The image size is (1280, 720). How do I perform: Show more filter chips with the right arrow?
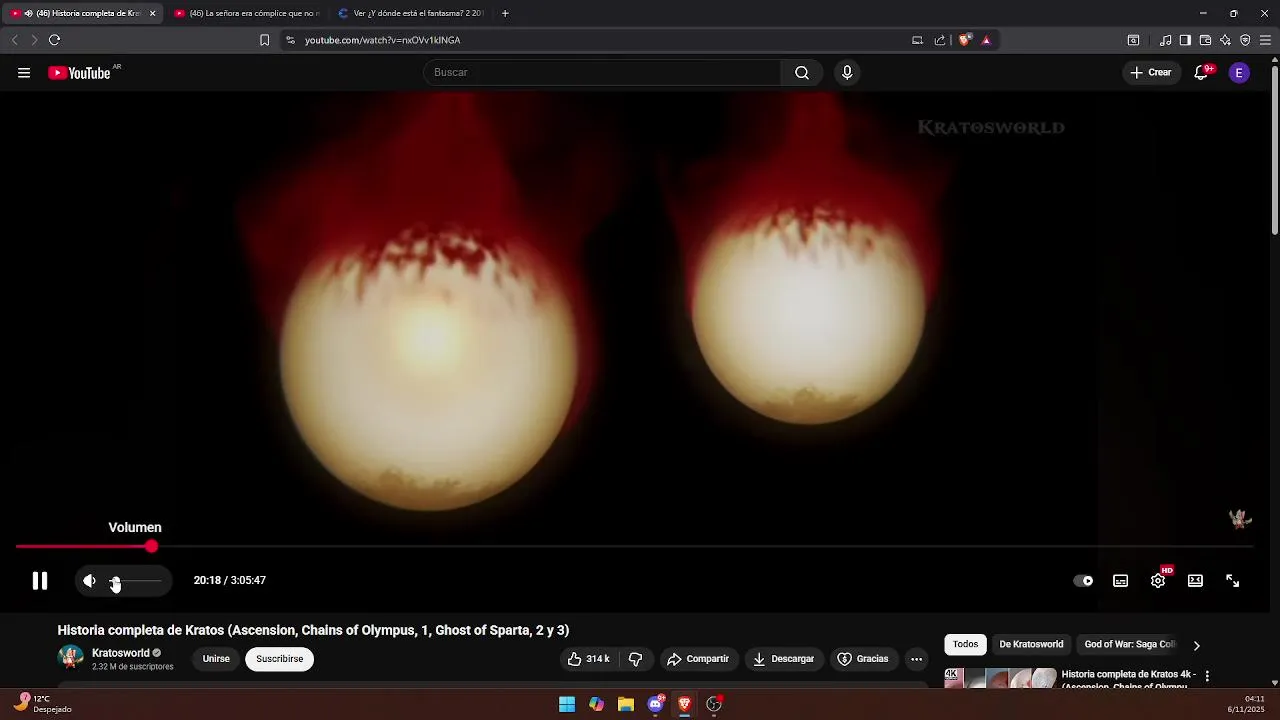[1196, 646]
